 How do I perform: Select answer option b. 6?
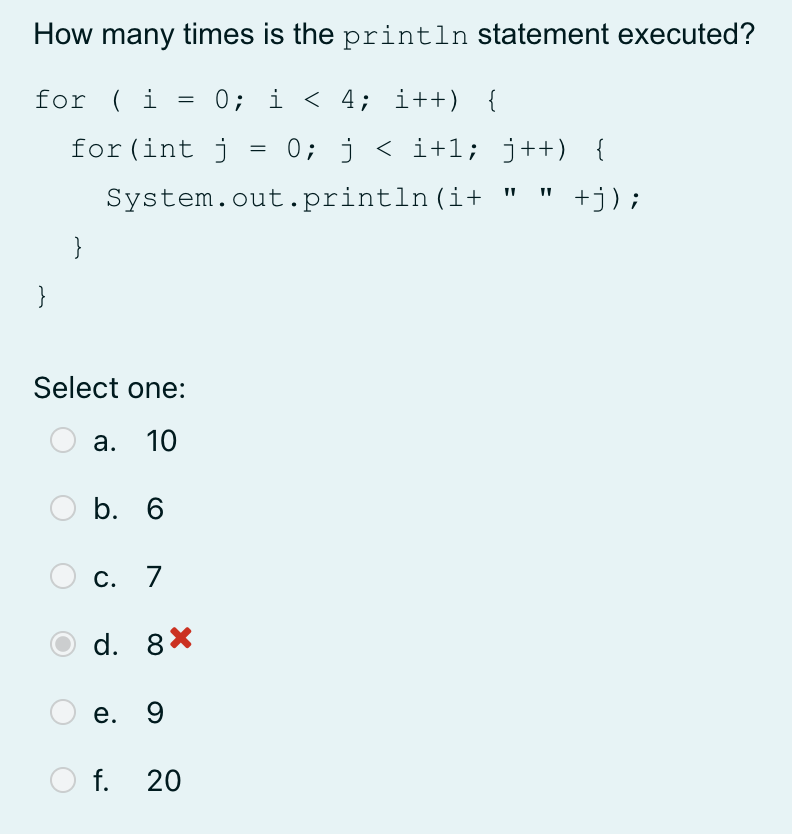[x=63, y=508]
